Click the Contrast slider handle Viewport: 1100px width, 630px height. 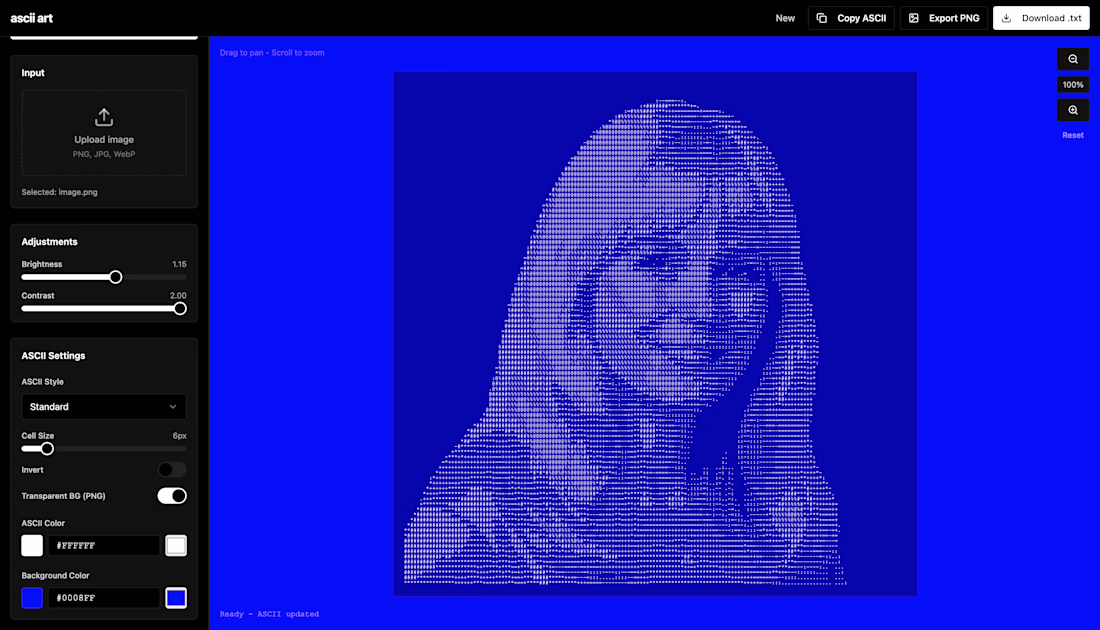tap(180, 309)
